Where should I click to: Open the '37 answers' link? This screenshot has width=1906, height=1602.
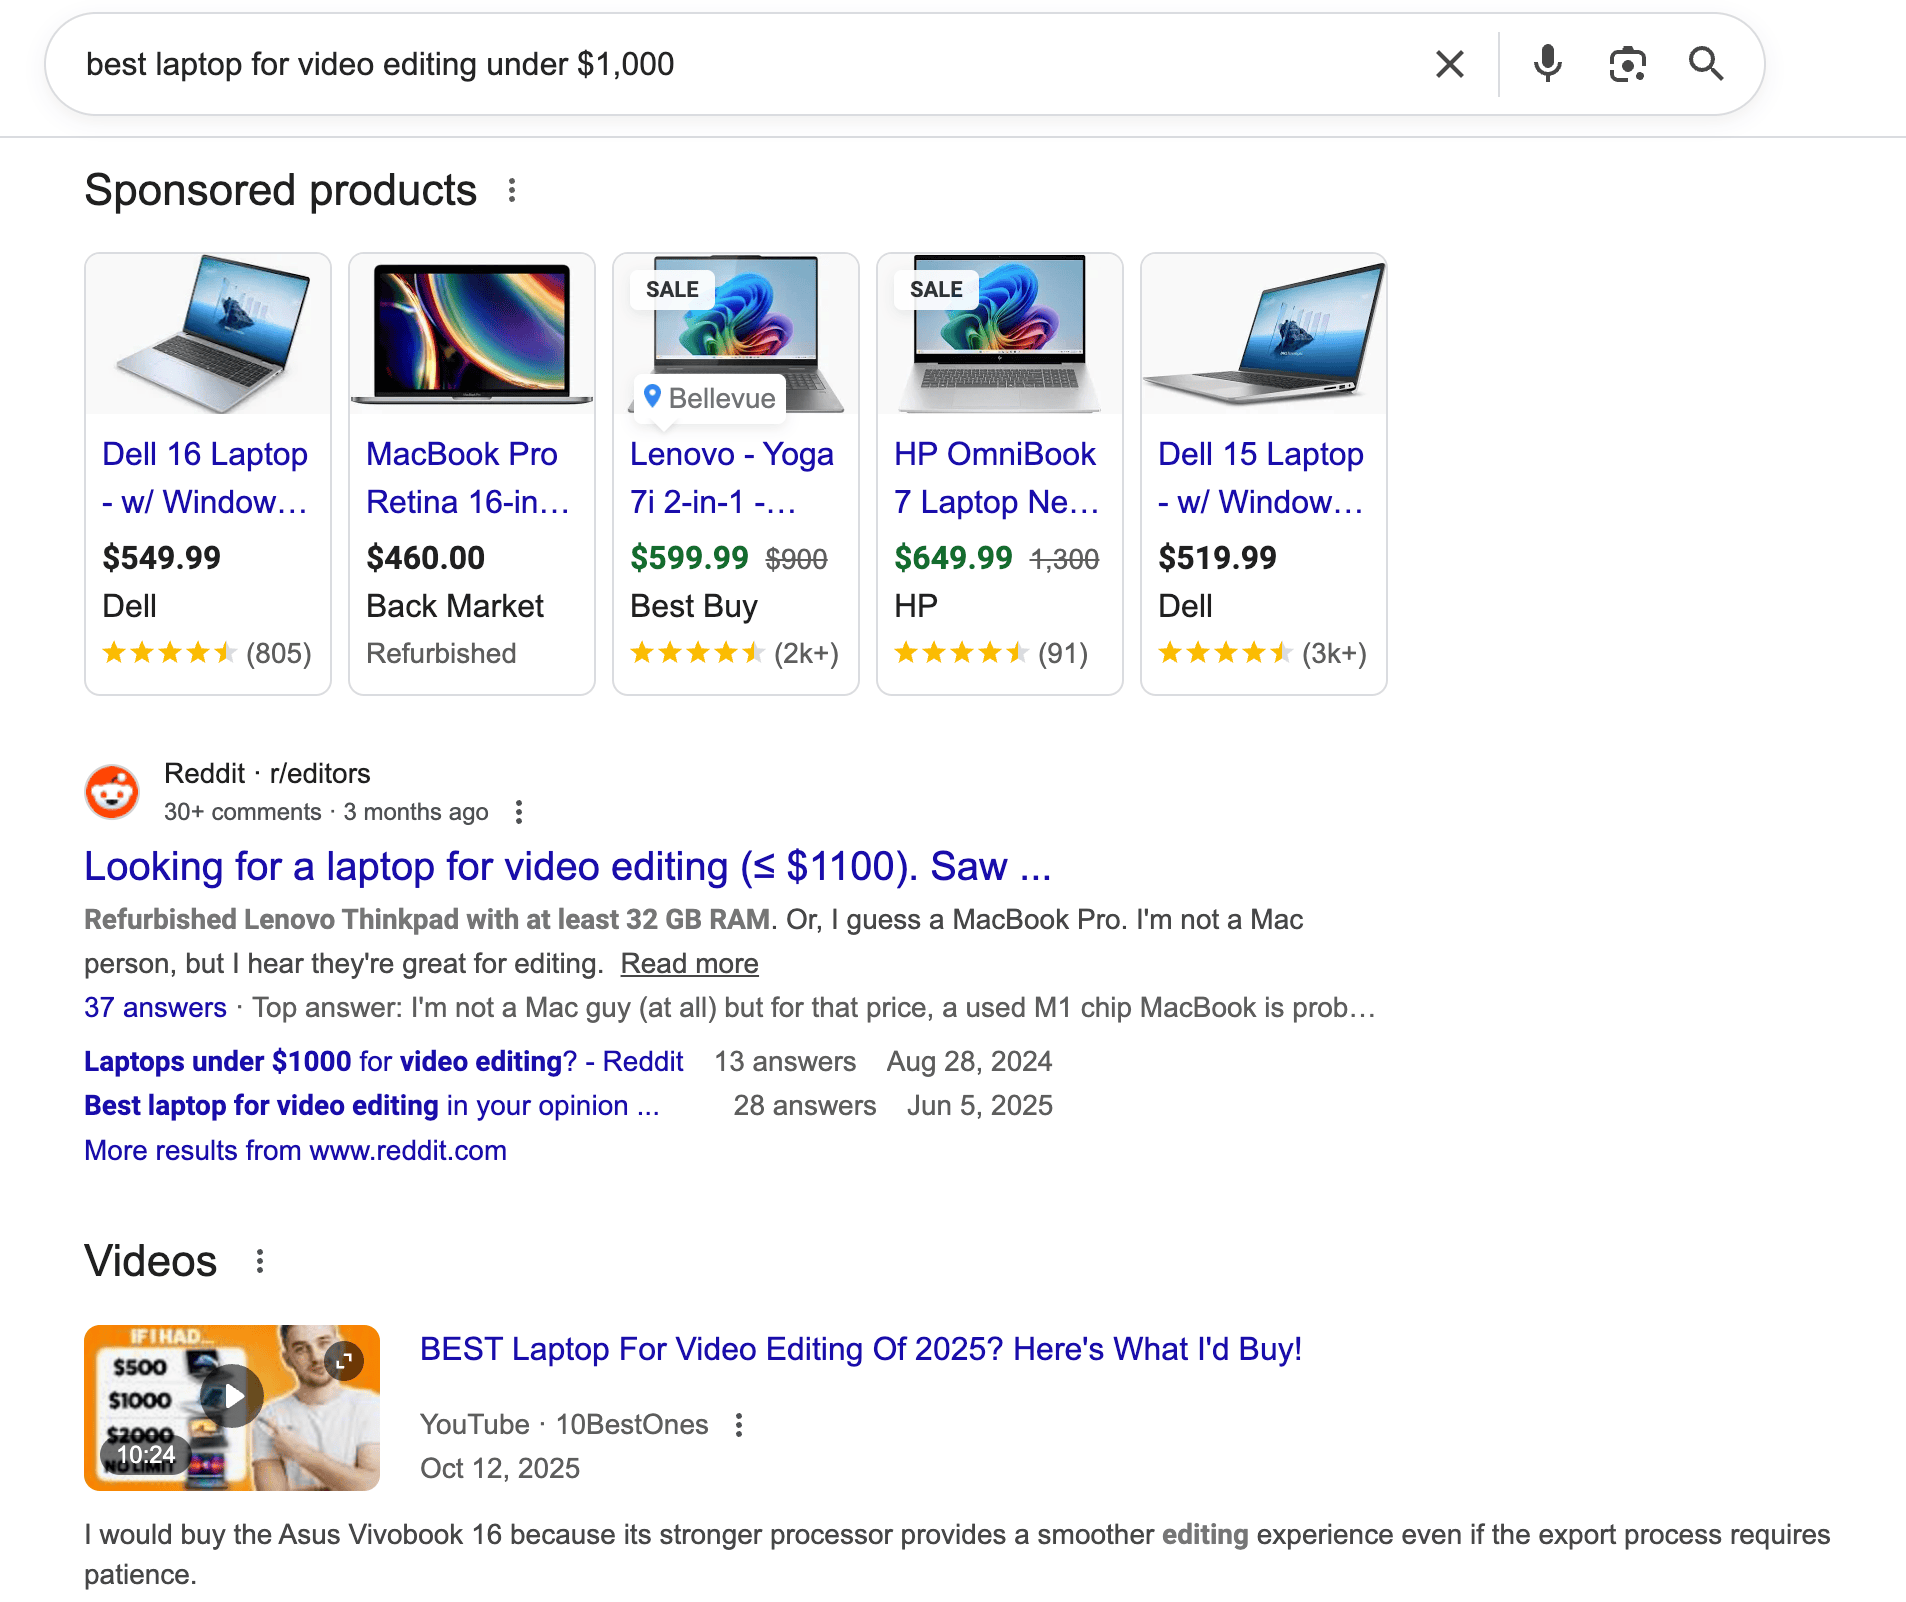pos(155,1008)
